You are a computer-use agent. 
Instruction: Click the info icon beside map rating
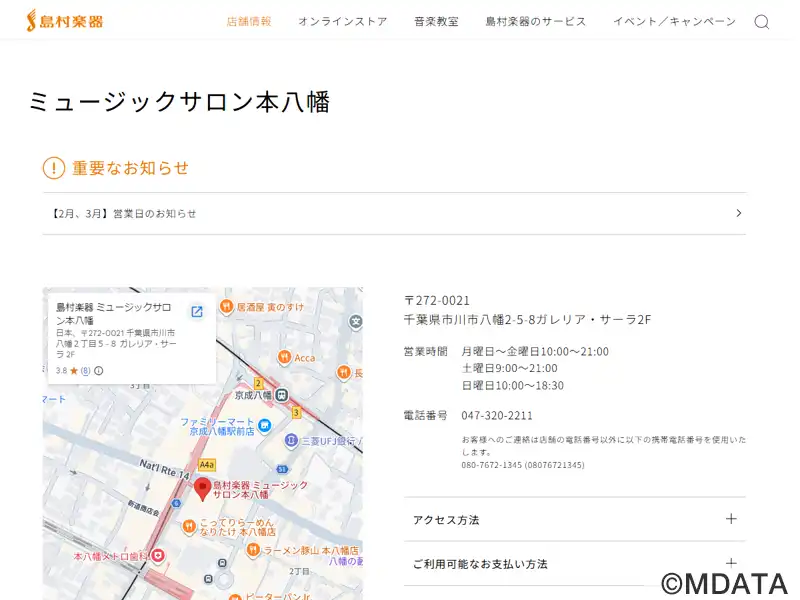point(99,371)
